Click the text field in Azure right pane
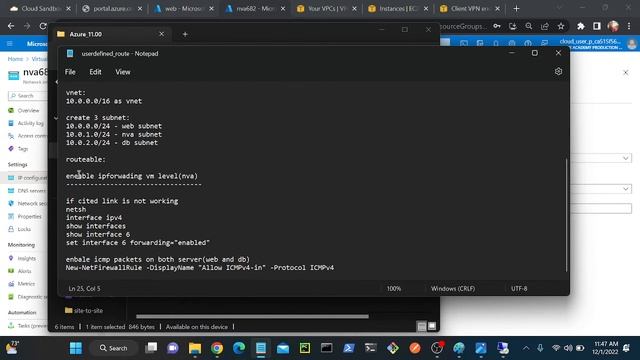 point(600,209)
